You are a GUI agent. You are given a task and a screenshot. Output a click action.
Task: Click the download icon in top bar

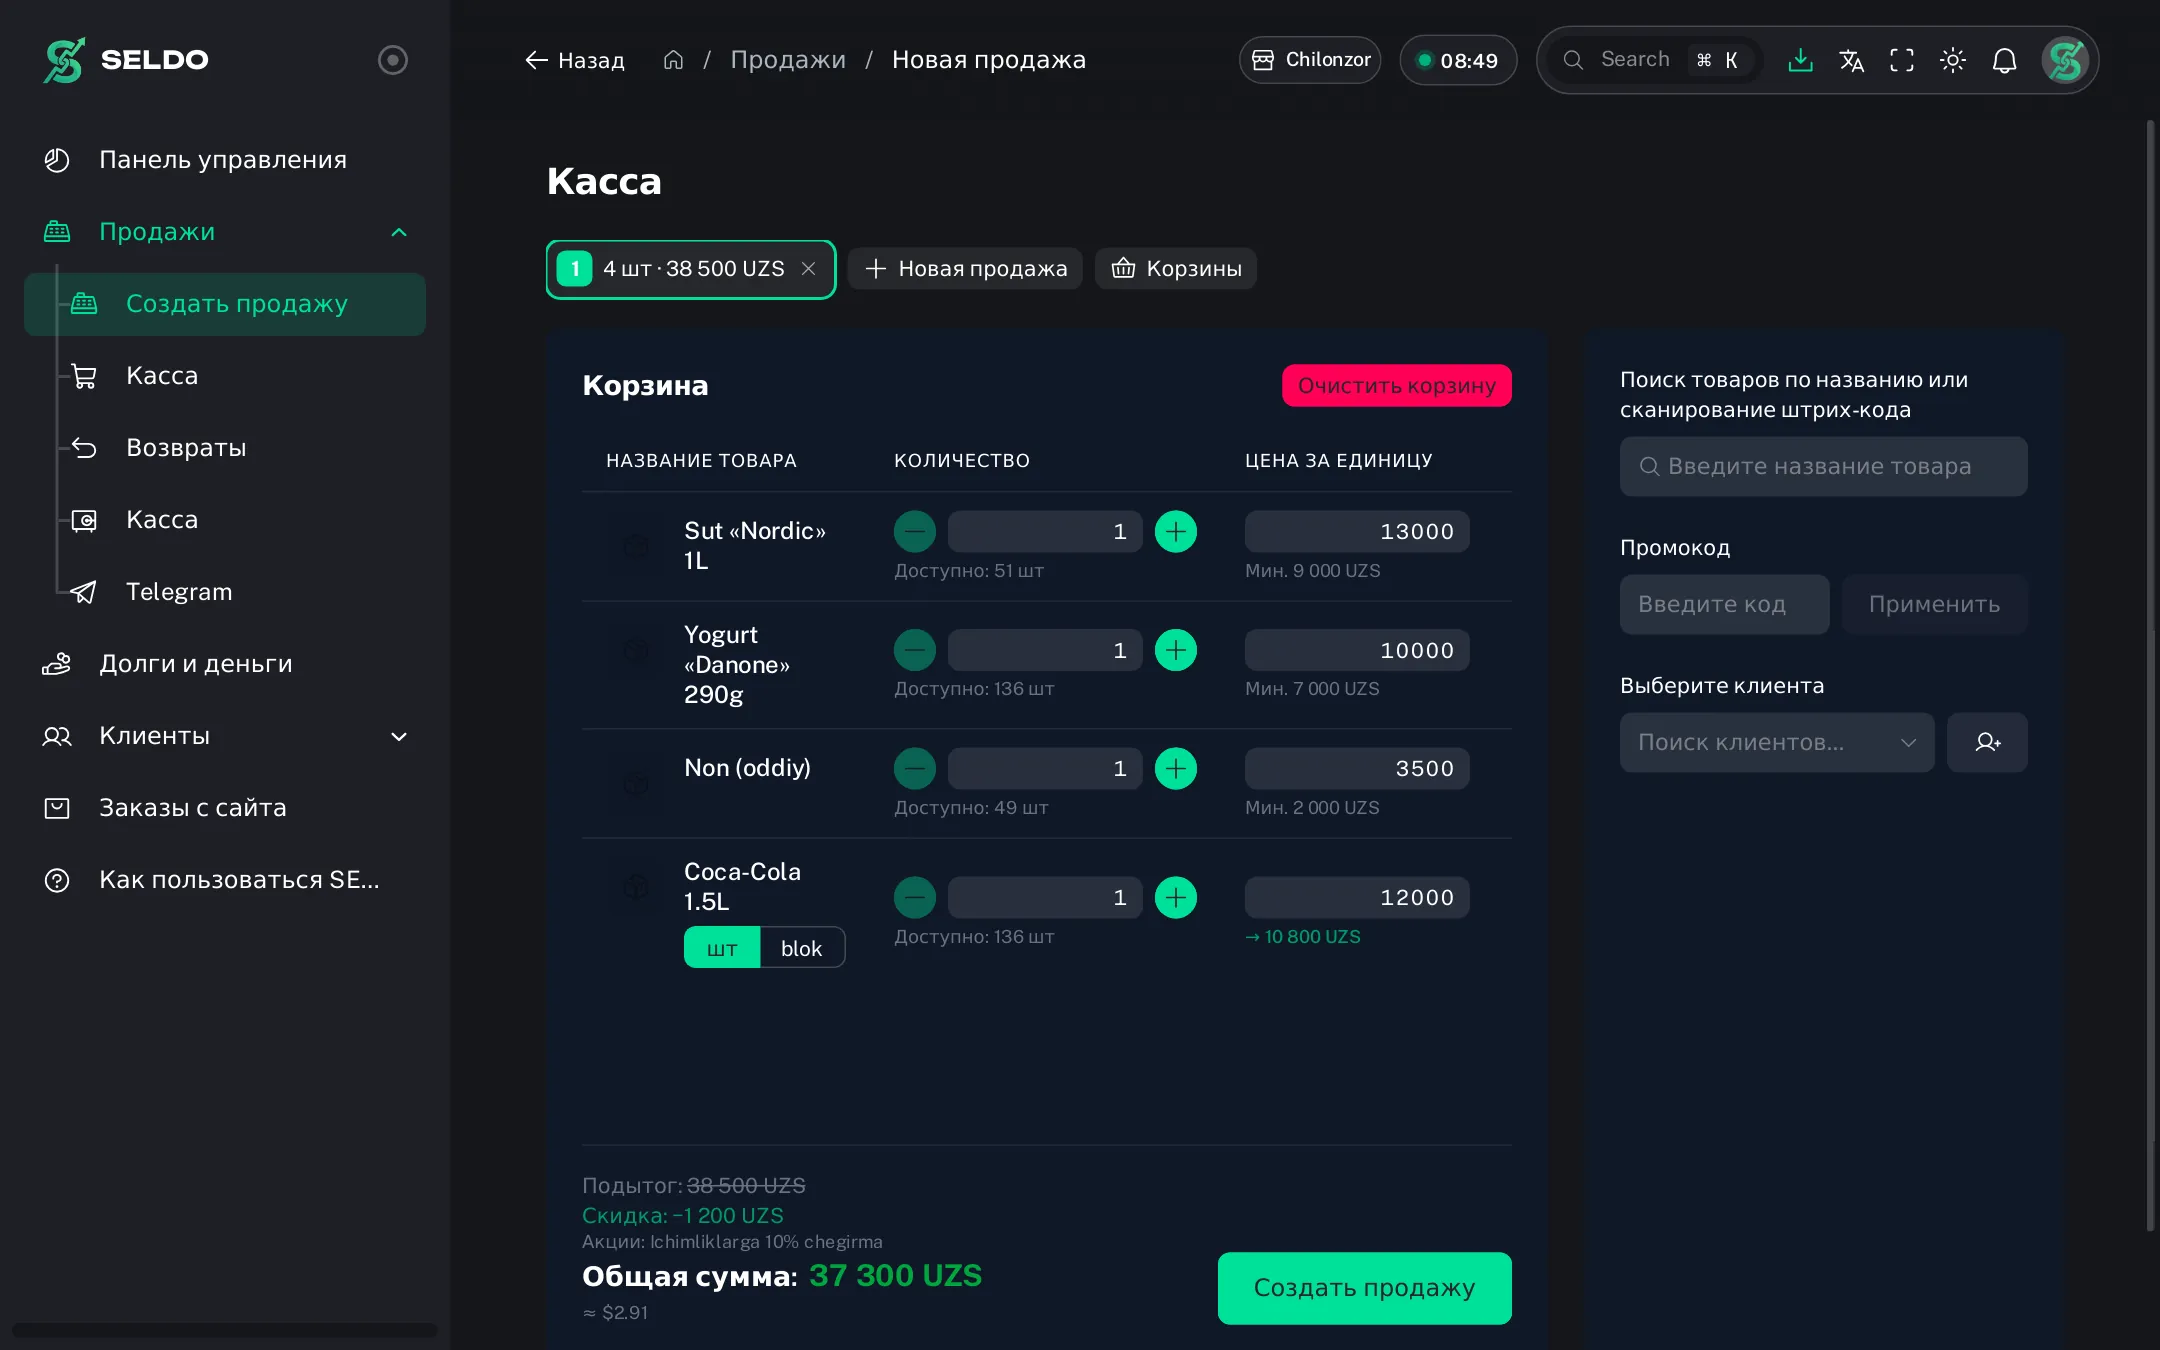[1800, 60]
